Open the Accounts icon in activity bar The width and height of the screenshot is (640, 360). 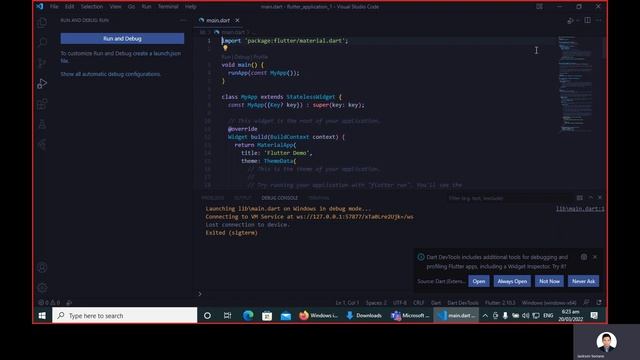[42, 267]
